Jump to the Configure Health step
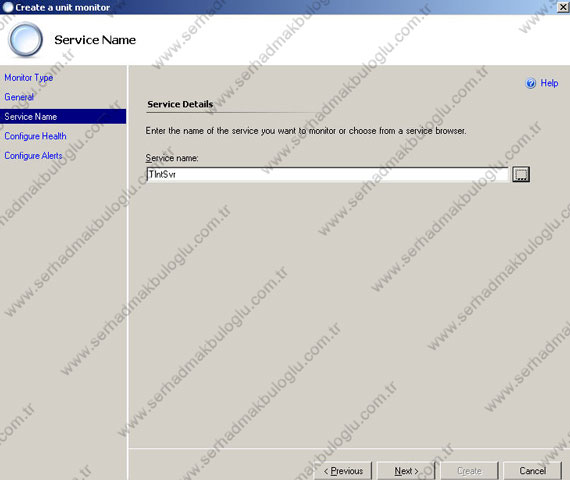The height and width of the screenshot is (480, 570). point(35,136)
